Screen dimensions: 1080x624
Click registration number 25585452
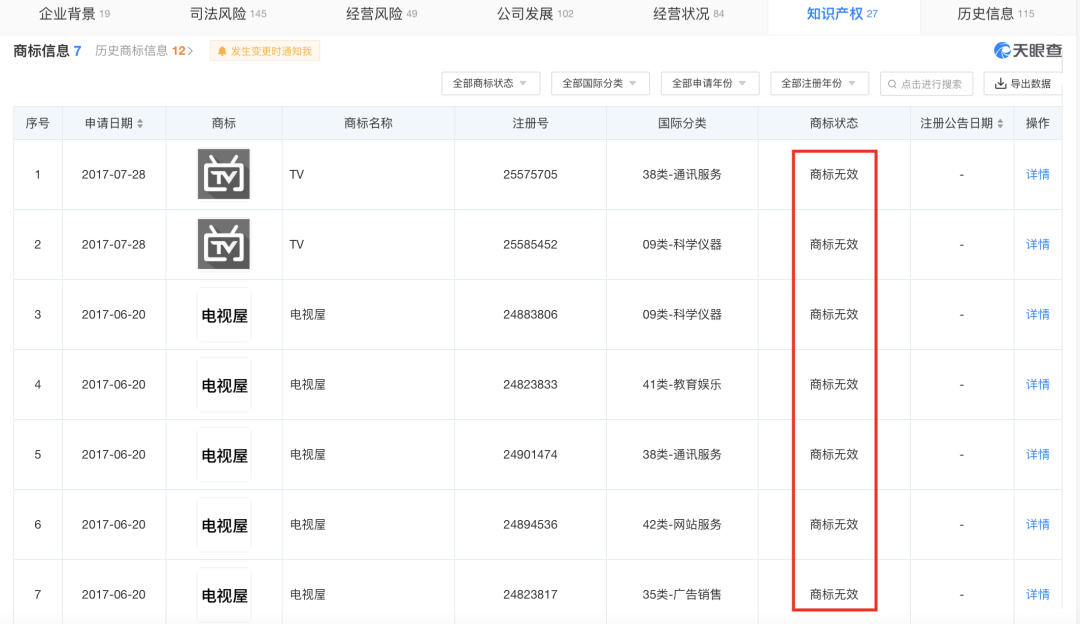(530, 245)
